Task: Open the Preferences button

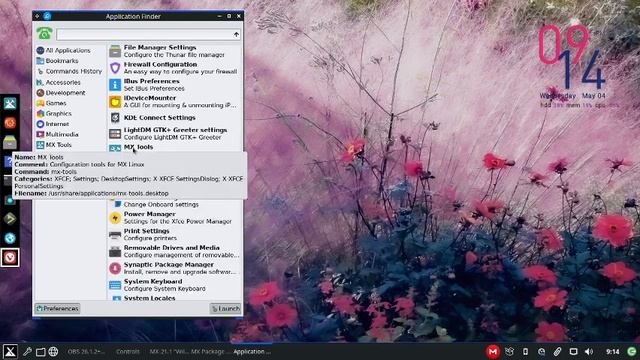Action: click(58, 309)
